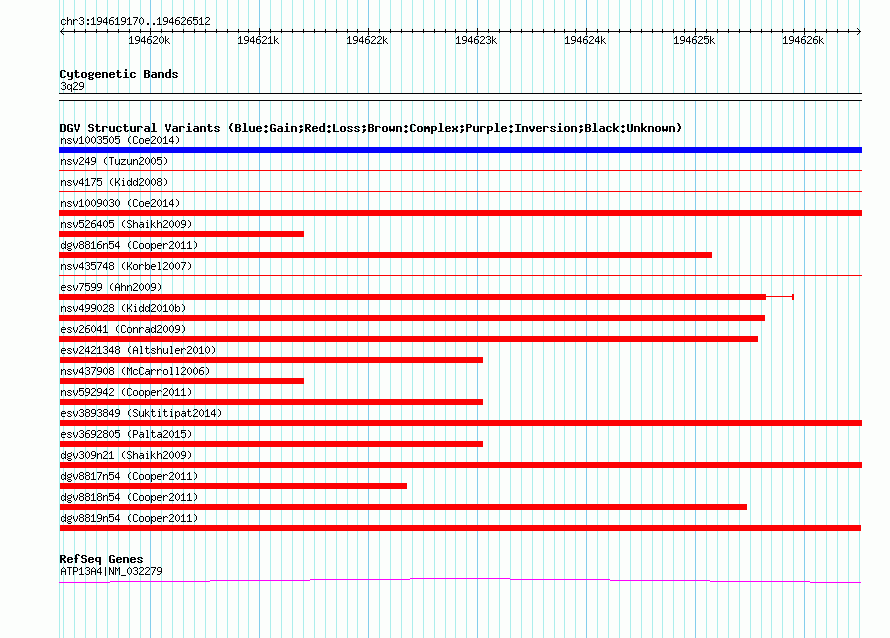Click the 194625k ruler tick label
The height and width of the screenshot is (638, 890).
(694, 40)
